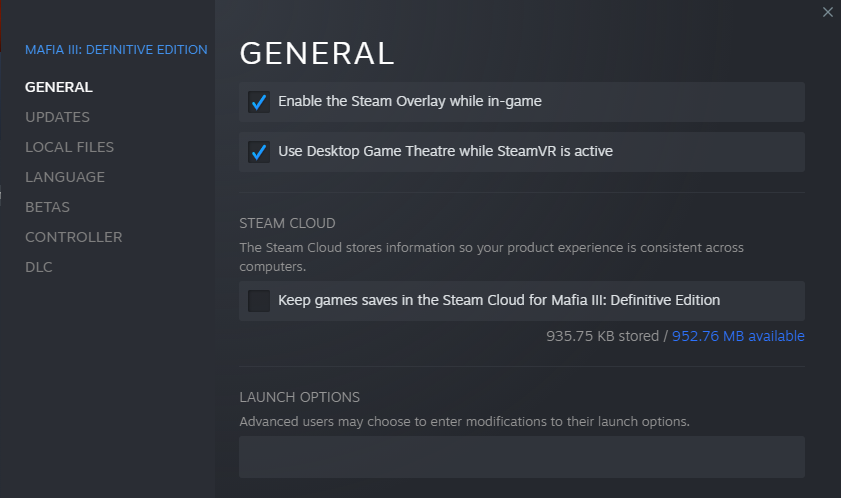Show the CONTROLLER settings
The width and height of the screenshot is (841, 498).
[74, 237]
